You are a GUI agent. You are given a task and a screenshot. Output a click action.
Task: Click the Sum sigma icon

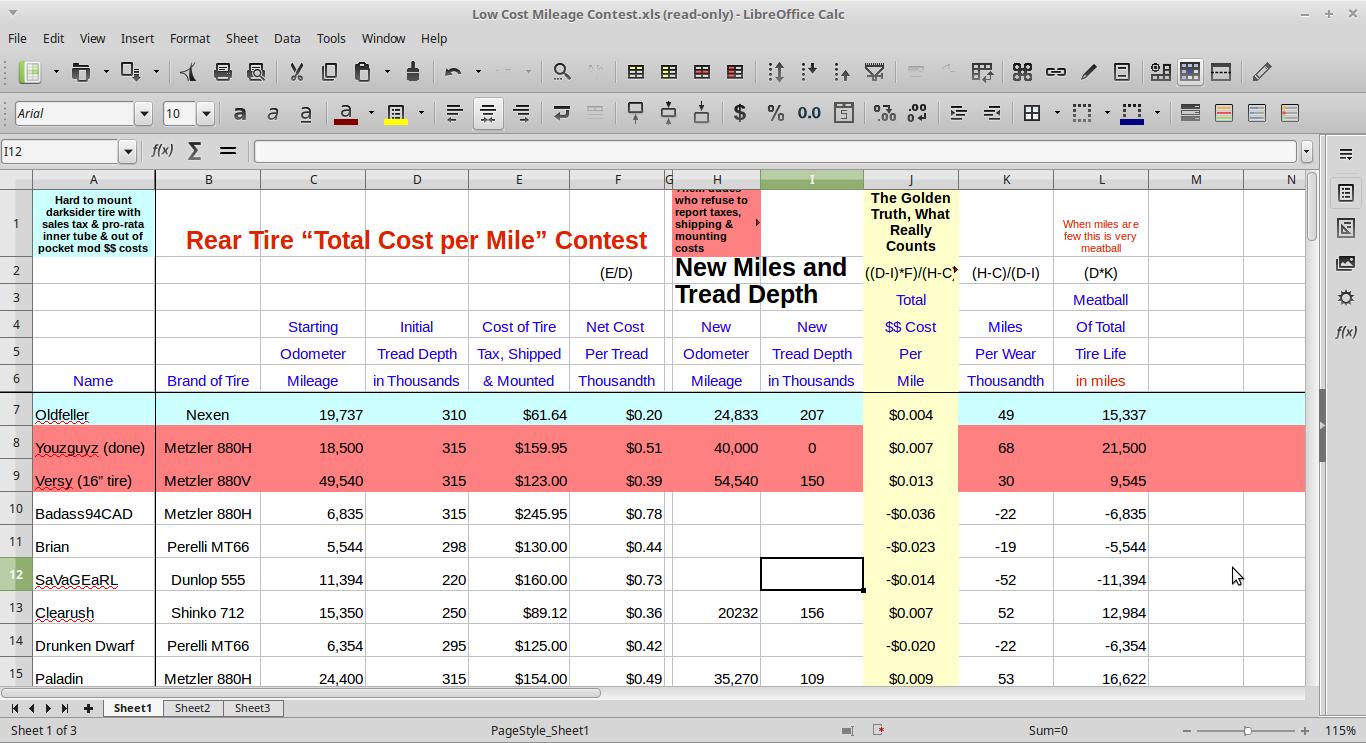pos(195,151)
